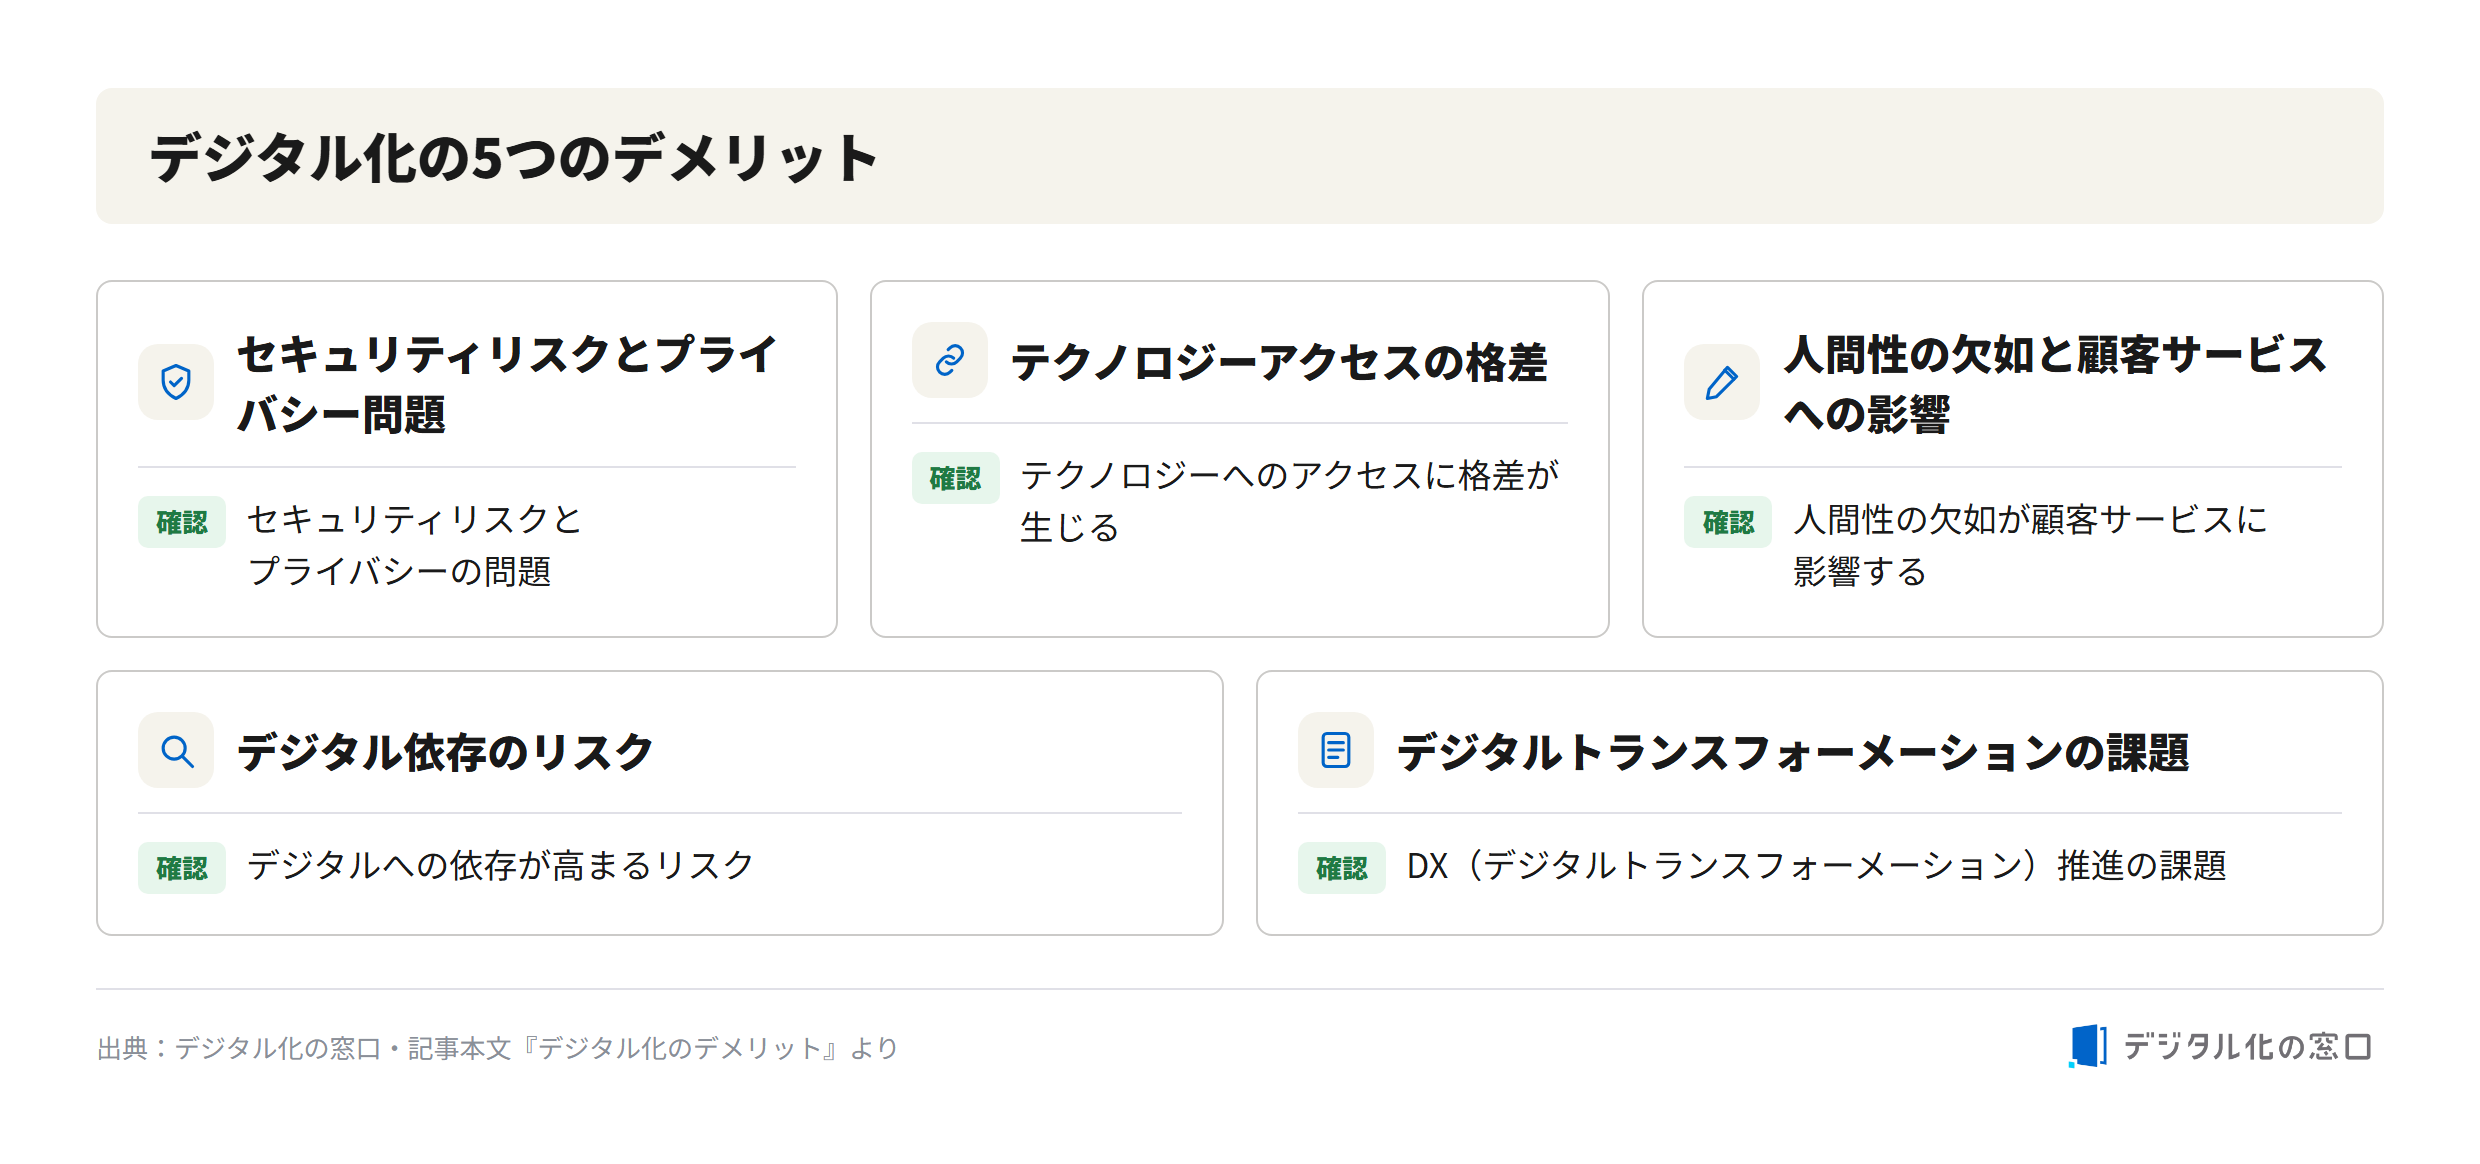
Task: Click the document icon on DX card
Action: point(1336,750)
